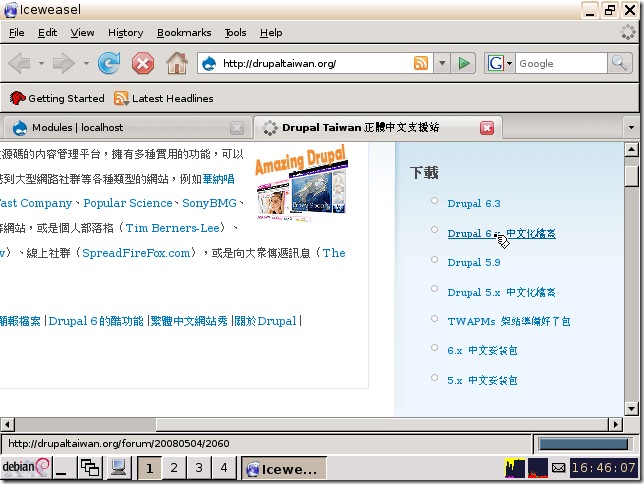The image size is (644, 484).
Task: Click the RSS feed icon in address bar
Action: point(421,63)
